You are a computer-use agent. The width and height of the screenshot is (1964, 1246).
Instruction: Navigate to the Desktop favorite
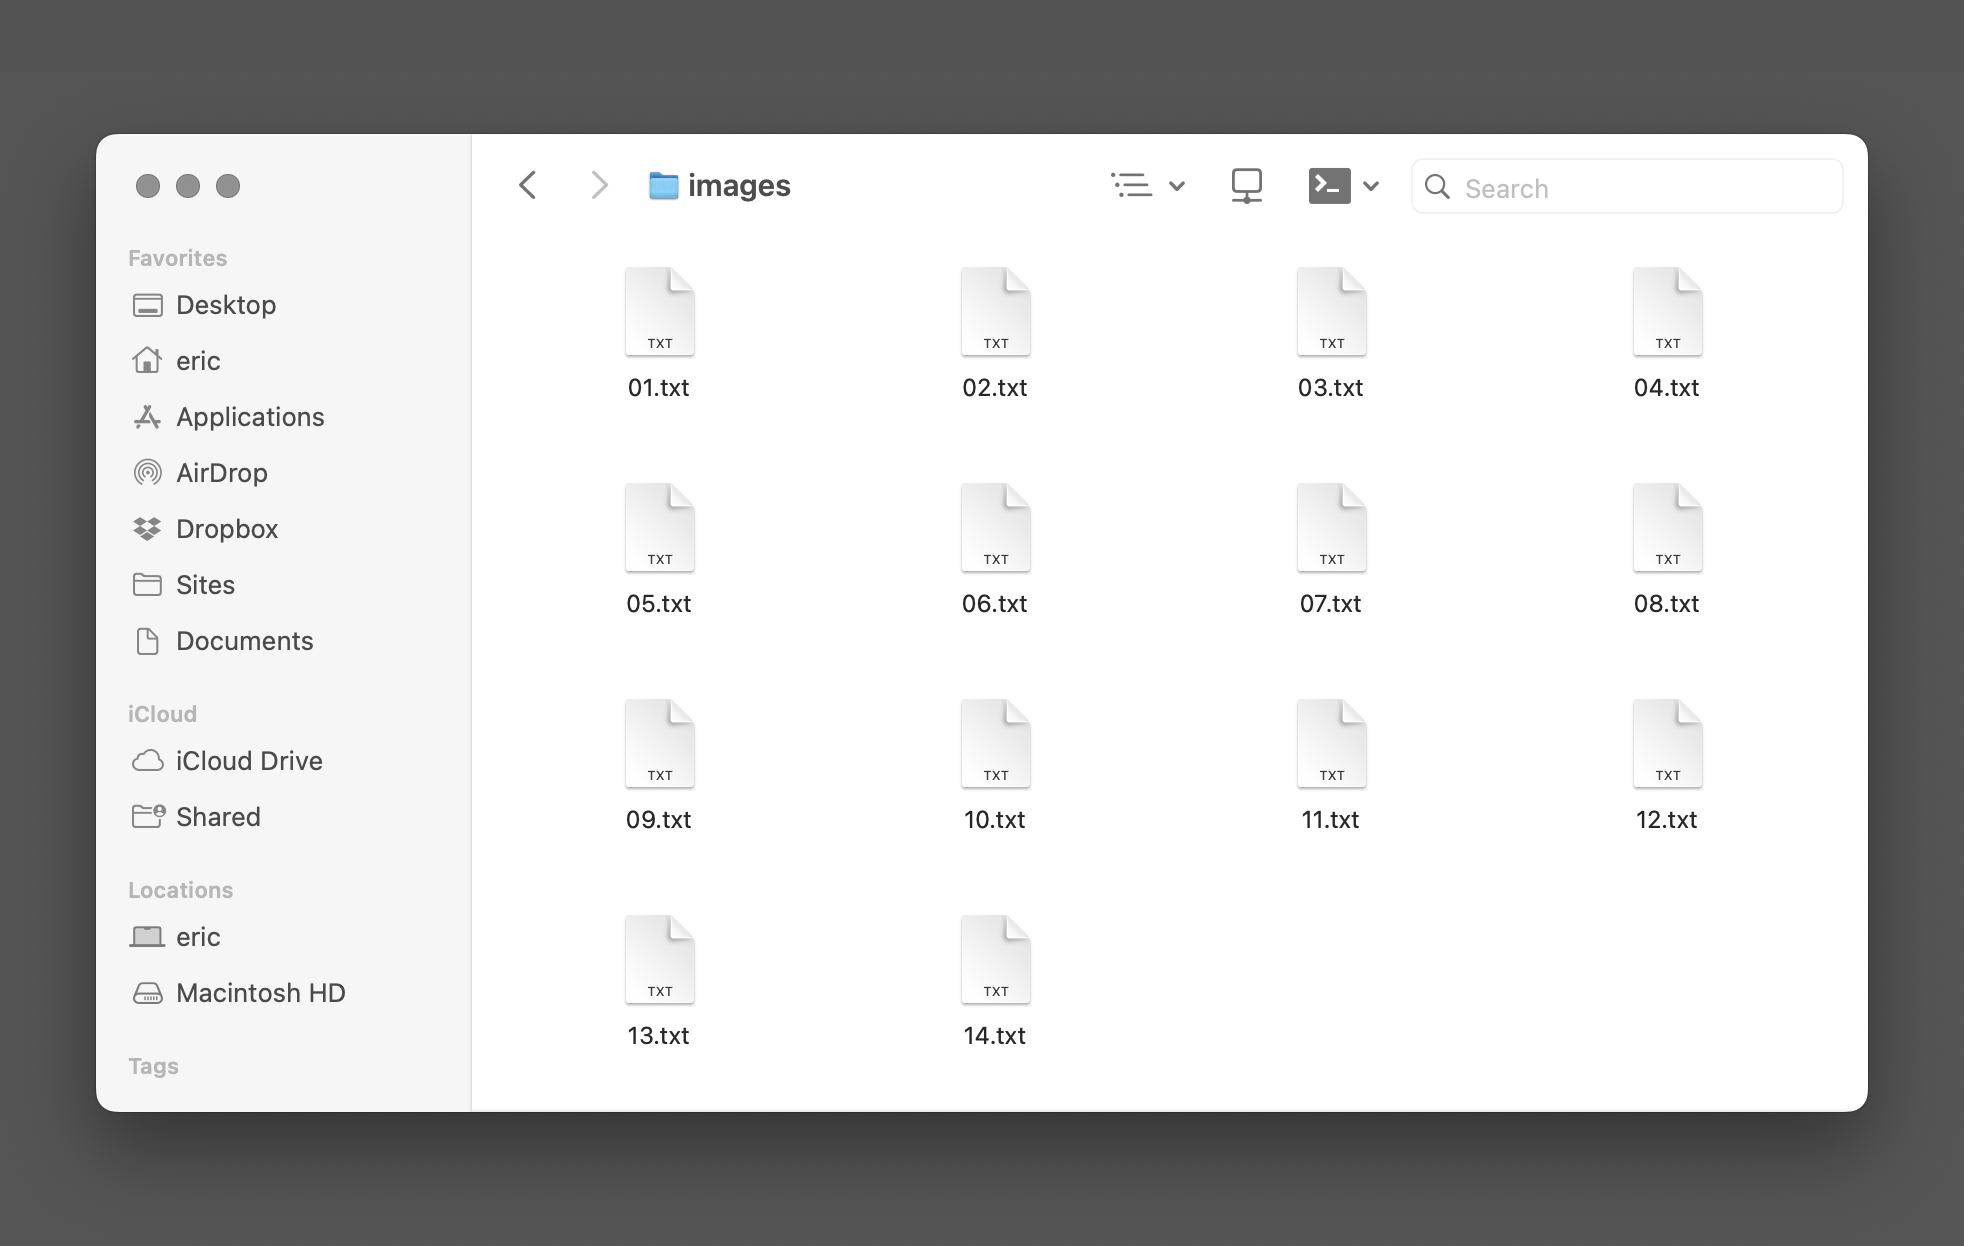tap(225, 304)
